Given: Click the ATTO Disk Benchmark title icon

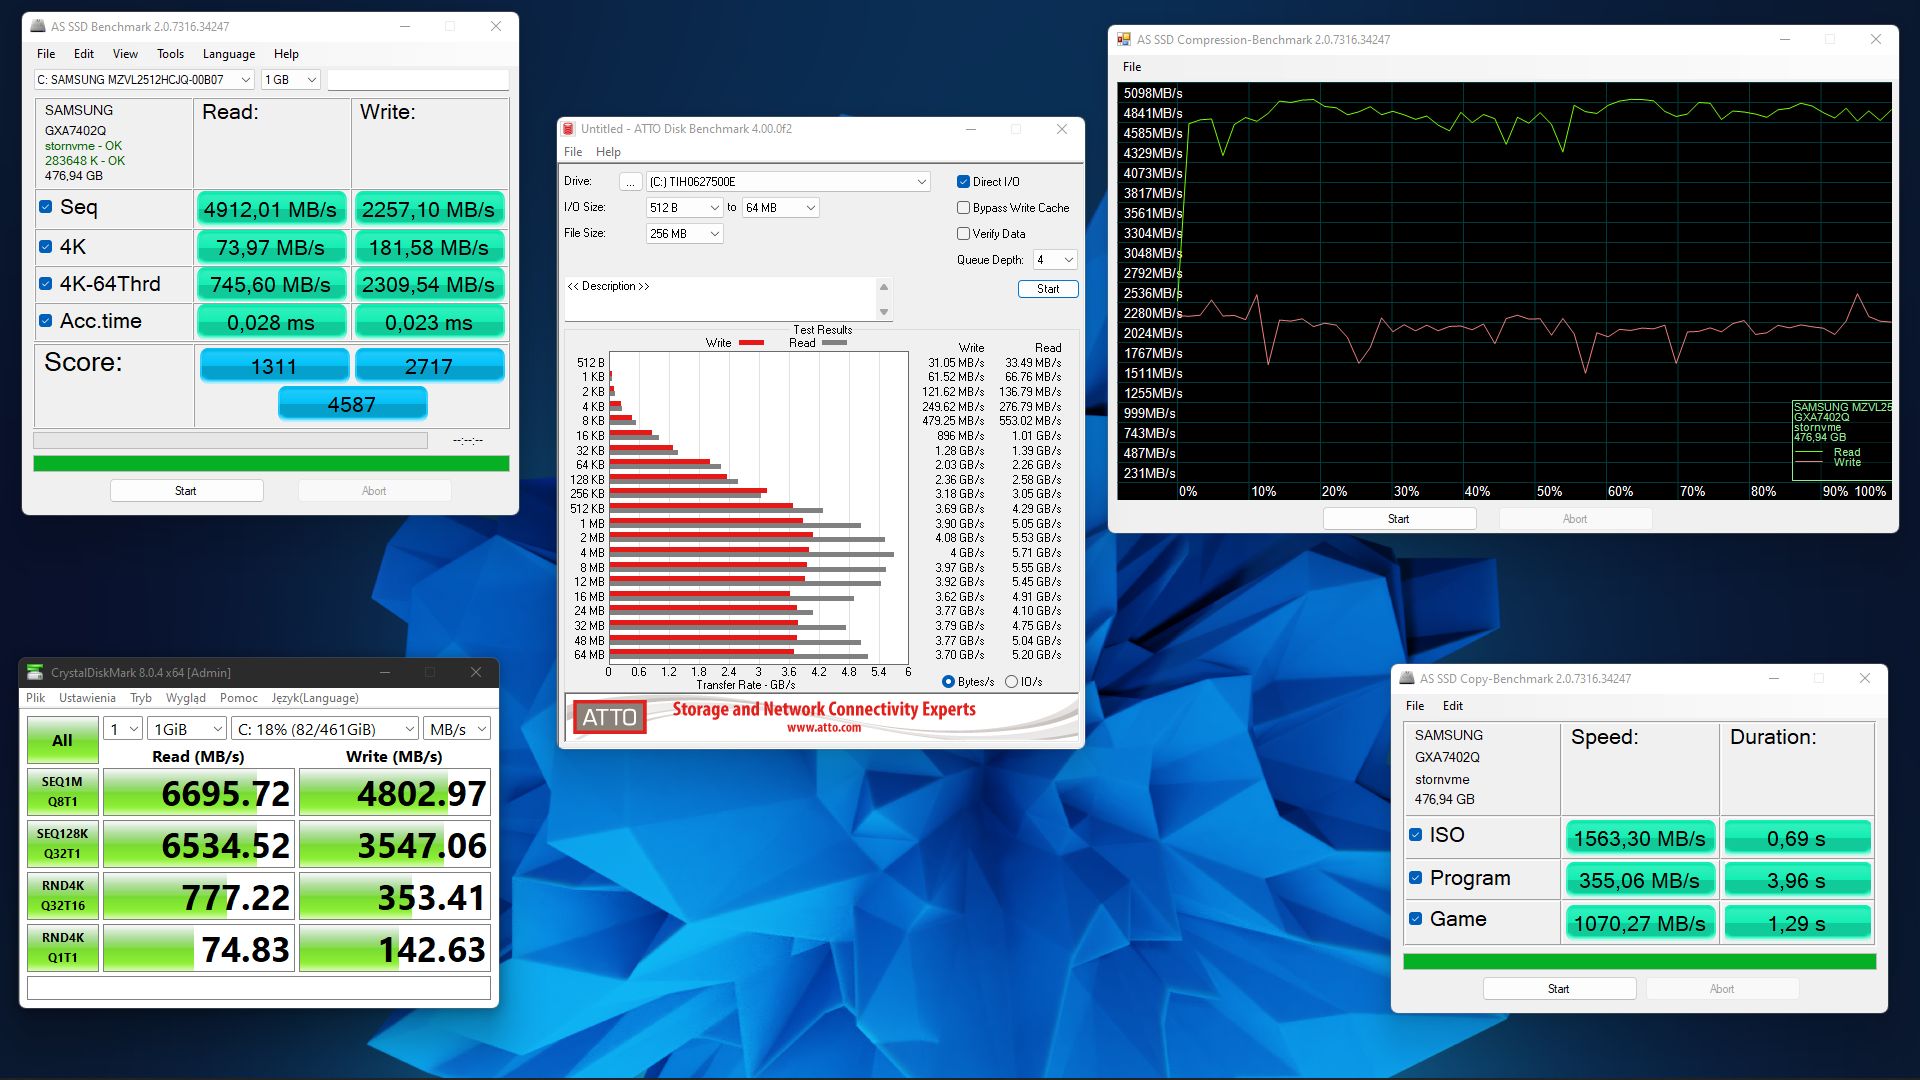Looking at the screenshot, I should coord(568,129).
